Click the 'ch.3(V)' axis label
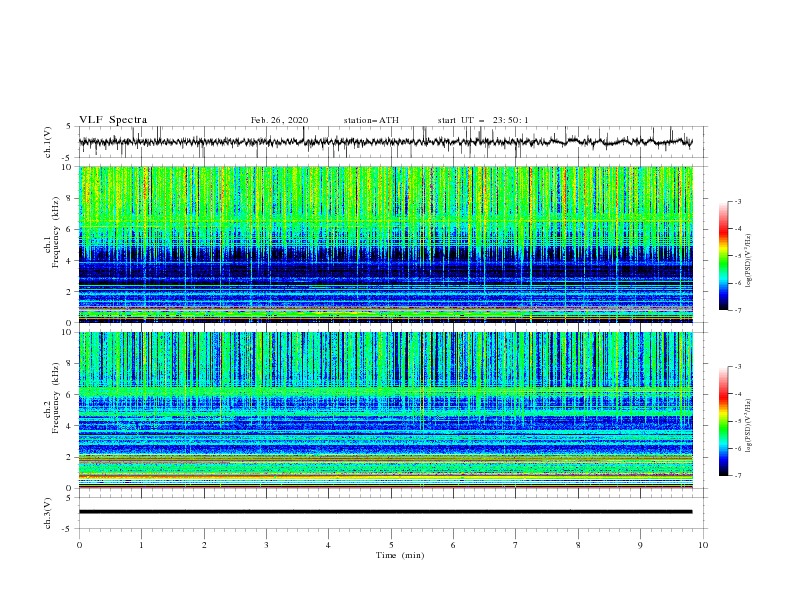The height and width of the screenshot is (612, 792). [48, 513]
